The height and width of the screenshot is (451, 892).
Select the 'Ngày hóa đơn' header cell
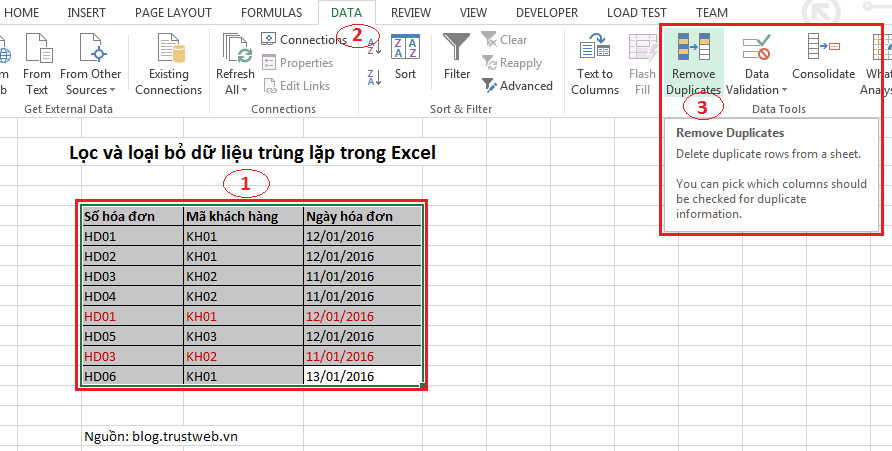click(x=363, y=216)
